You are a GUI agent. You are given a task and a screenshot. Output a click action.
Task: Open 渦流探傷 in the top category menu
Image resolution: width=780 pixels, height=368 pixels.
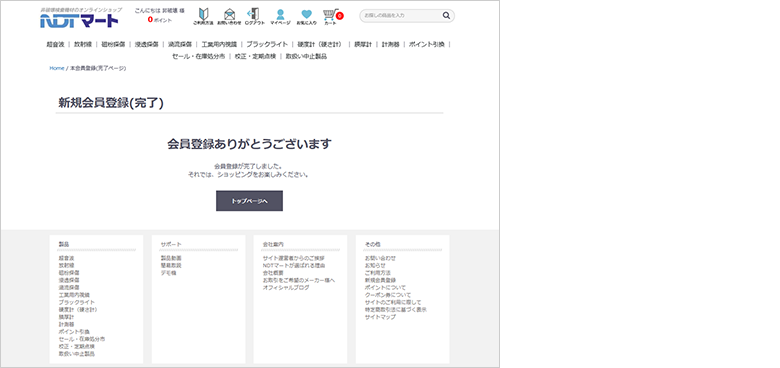point(180,44)
